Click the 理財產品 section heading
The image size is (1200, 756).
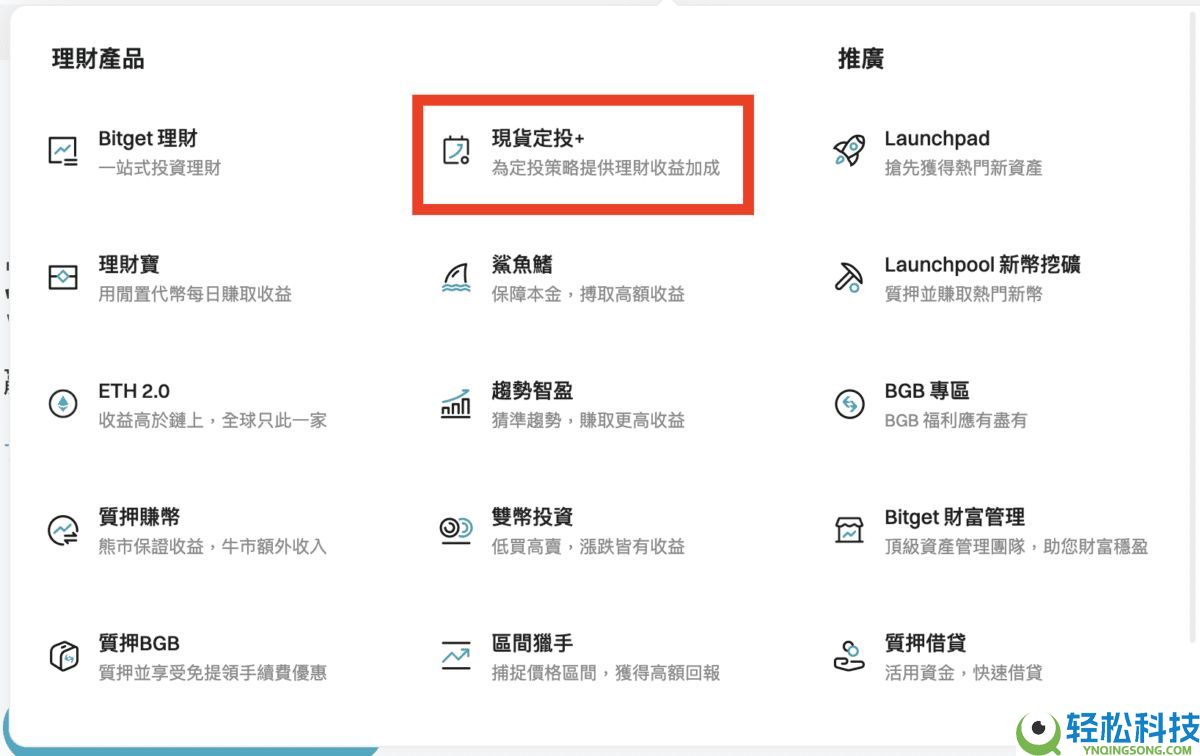[96, 59]
